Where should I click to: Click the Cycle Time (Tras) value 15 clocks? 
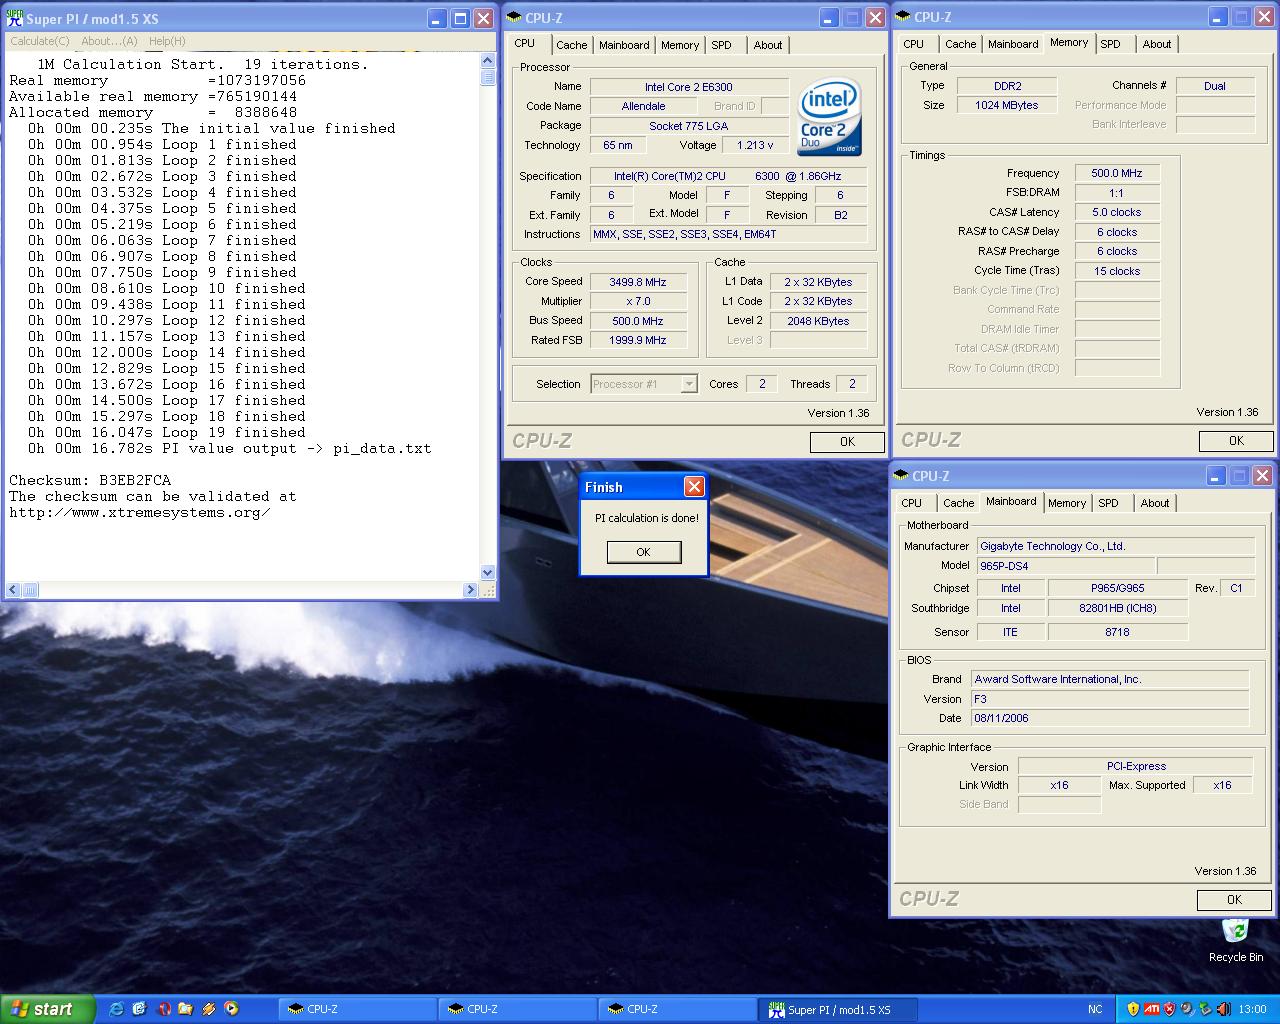1117,271
